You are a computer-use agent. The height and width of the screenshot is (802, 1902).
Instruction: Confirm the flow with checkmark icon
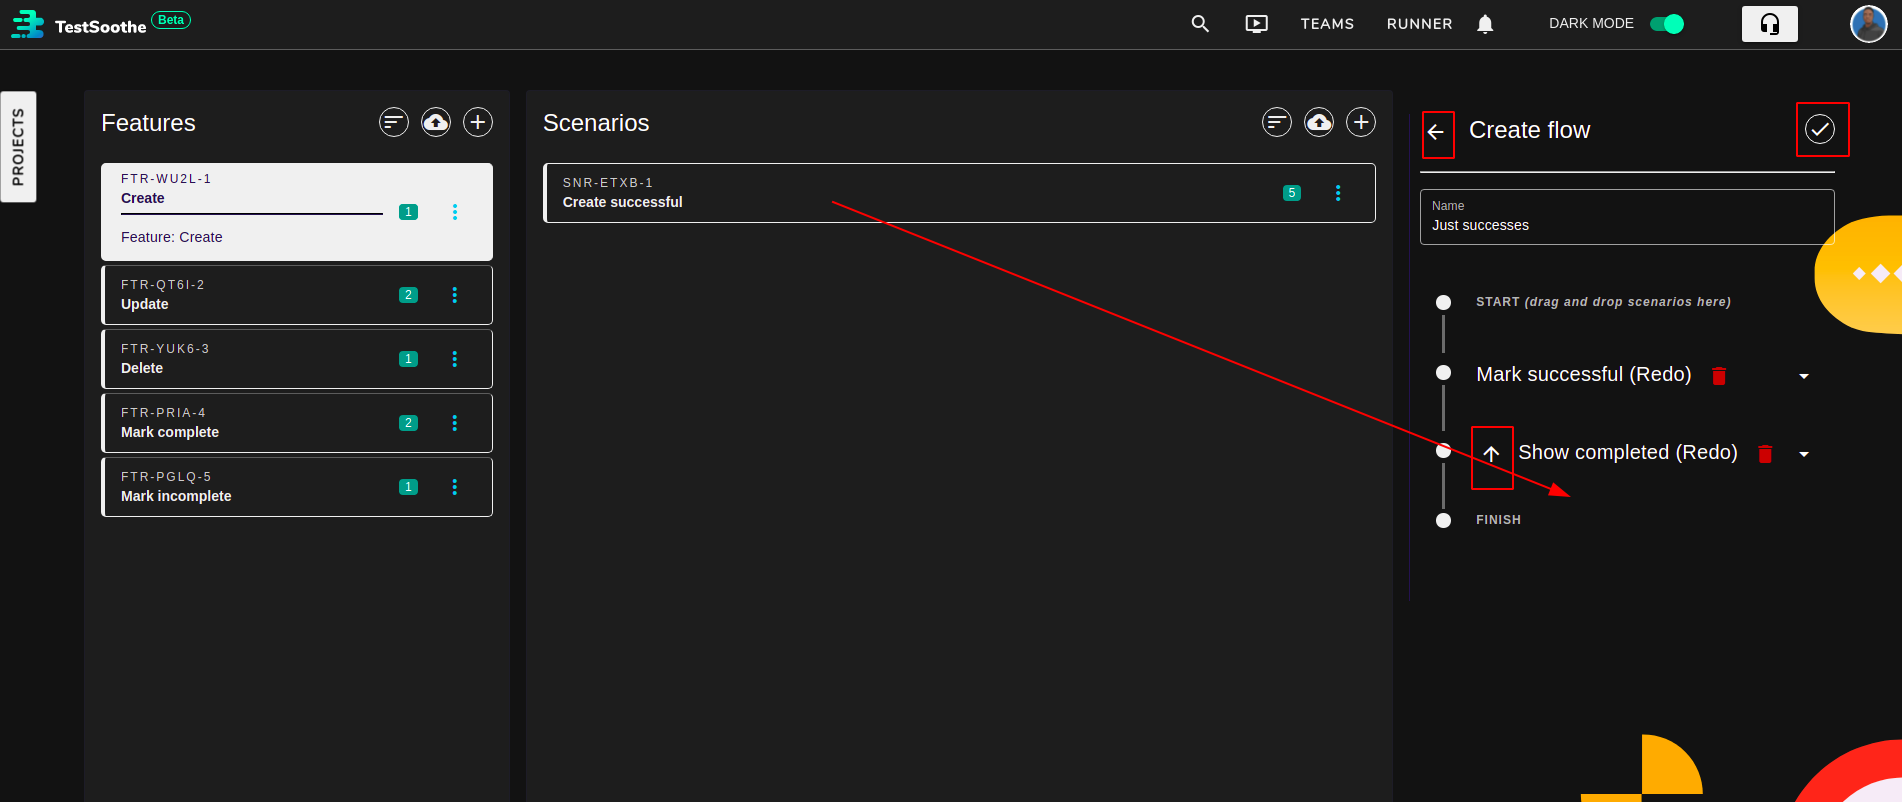[1820, 129]
